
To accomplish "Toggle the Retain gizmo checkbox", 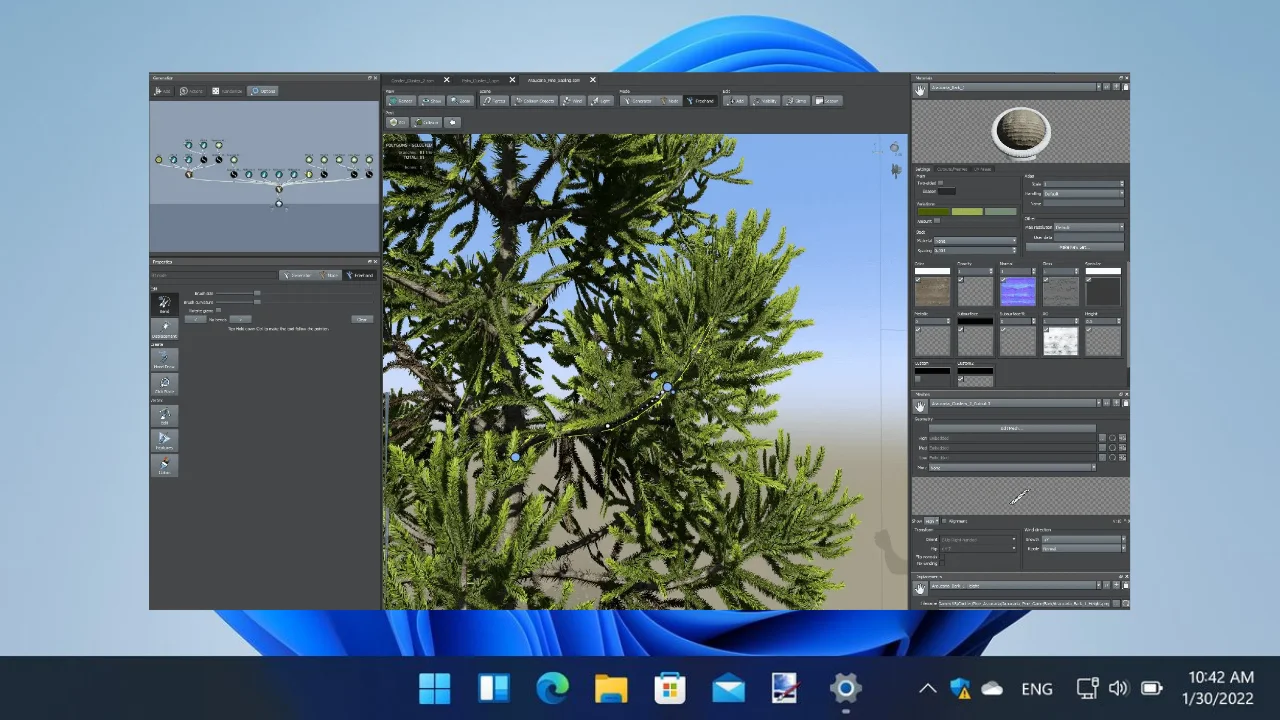I will click(x=218, y=310).
